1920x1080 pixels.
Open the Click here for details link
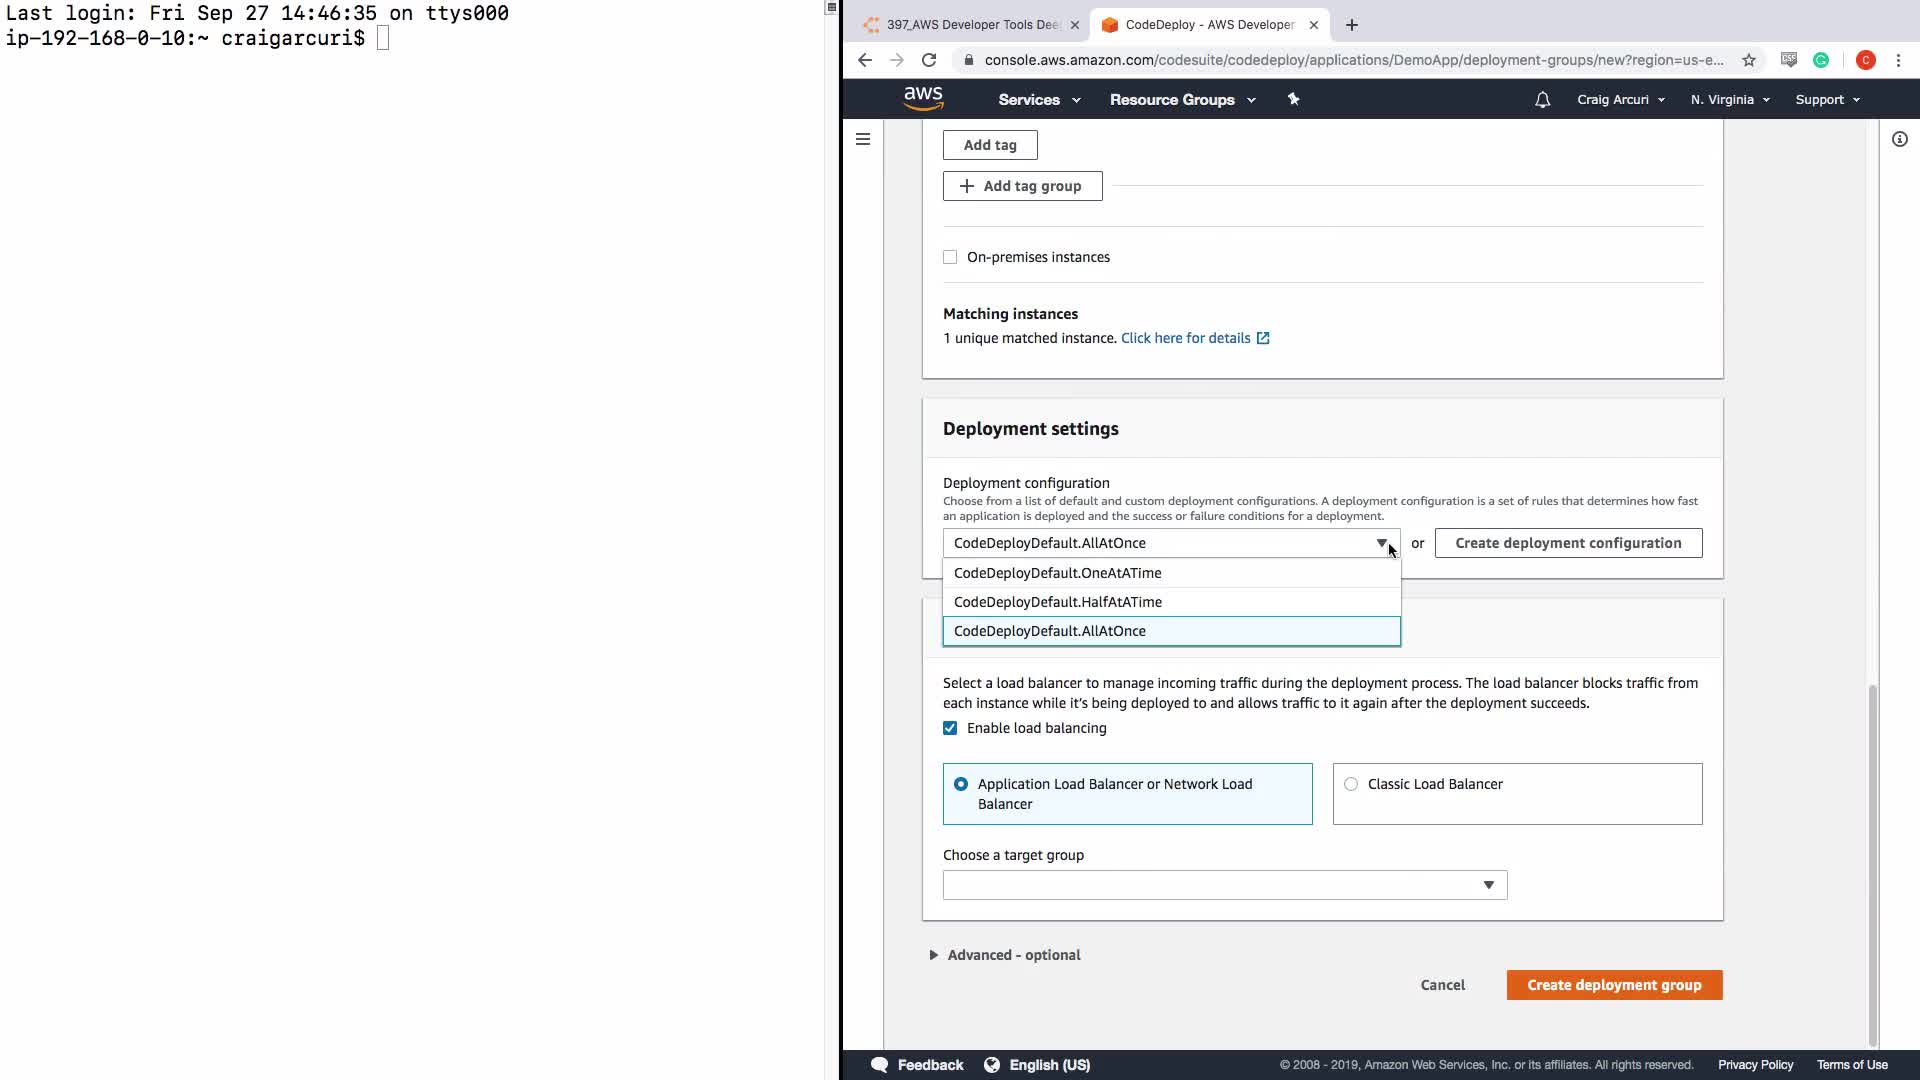point(1185,338)
